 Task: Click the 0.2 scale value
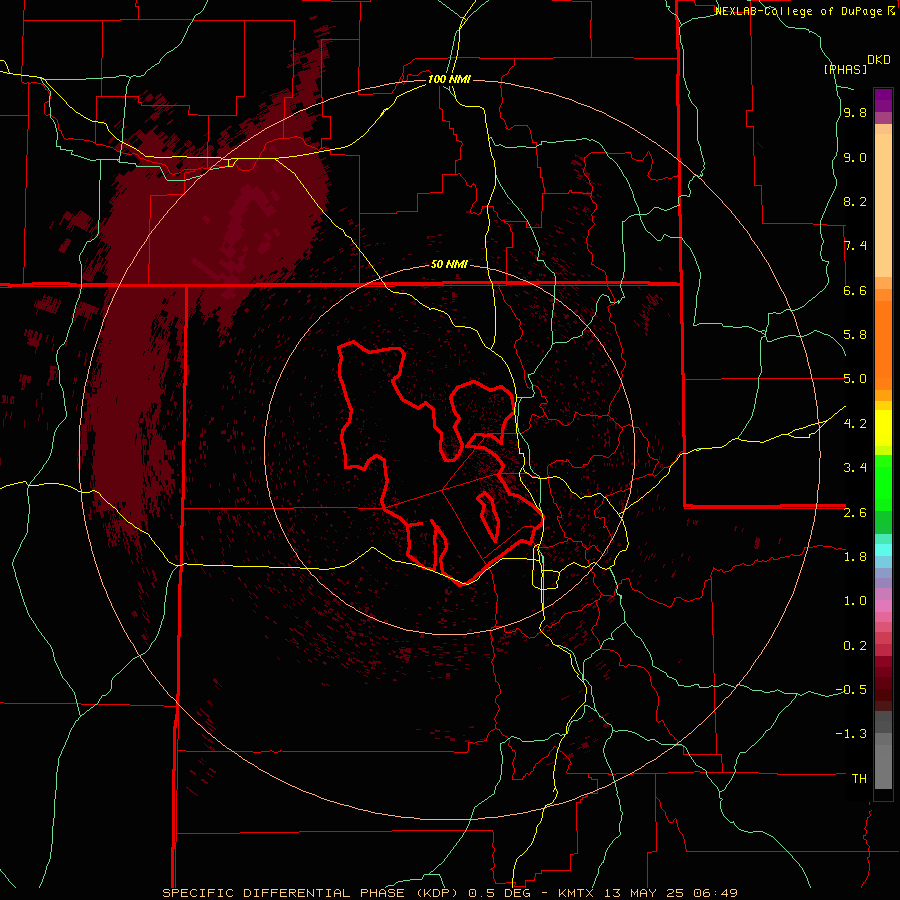click(x=855, y=645)
